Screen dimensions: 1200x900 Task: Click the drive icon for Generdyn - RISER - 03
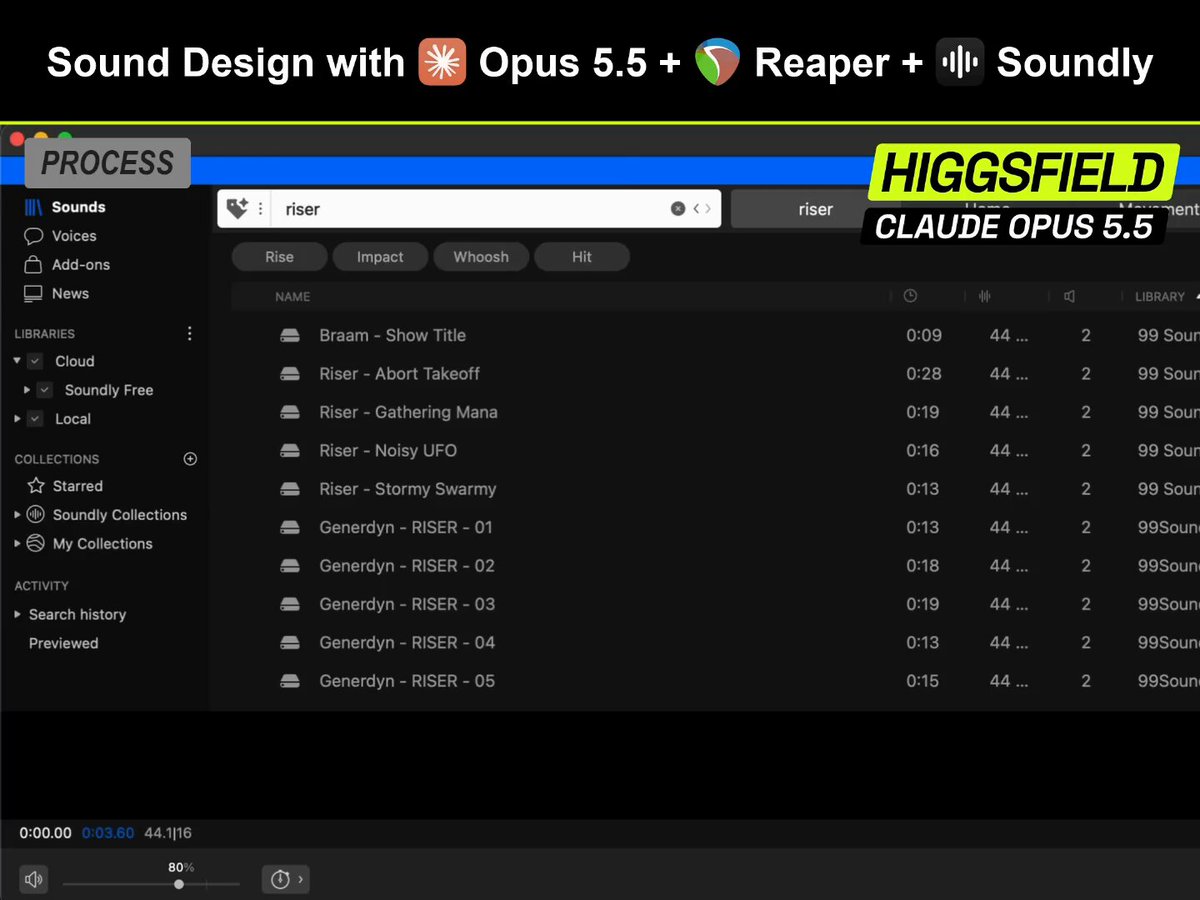pos(290,605)
